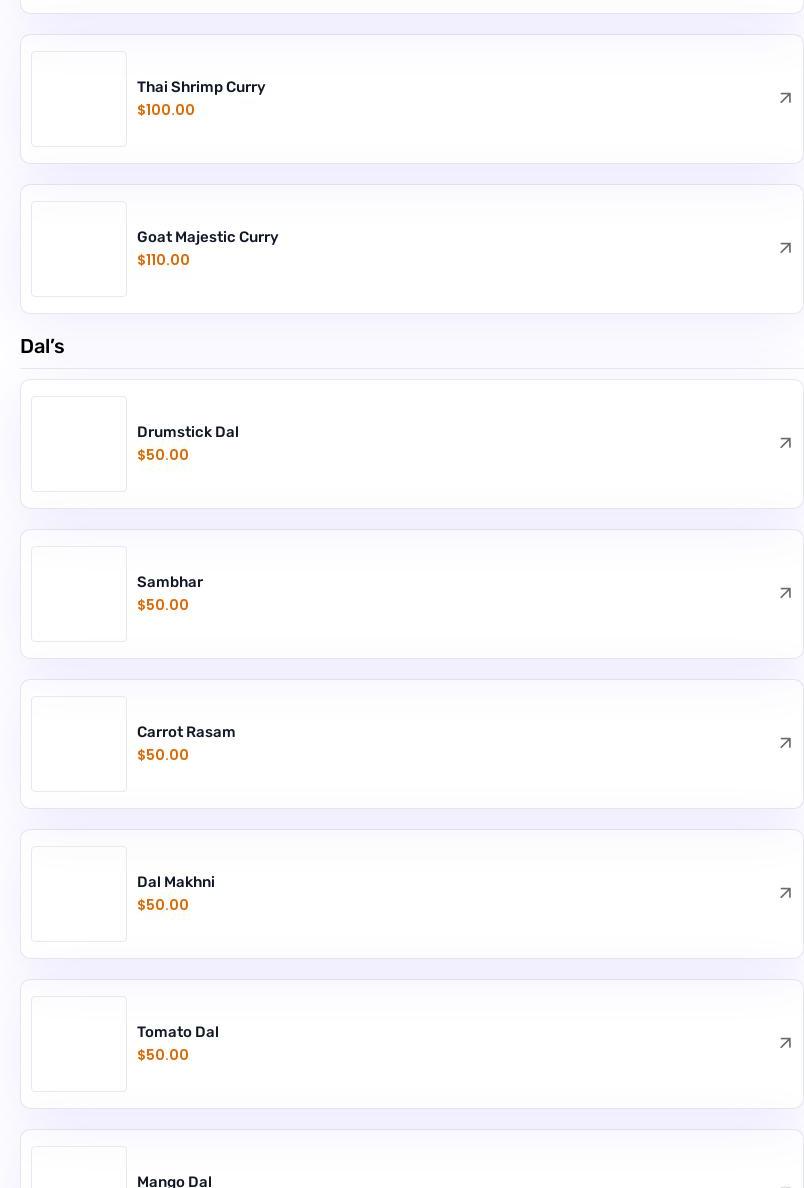
Task: Open the Goat Majestic Curry name link
Action: point(207,237)
